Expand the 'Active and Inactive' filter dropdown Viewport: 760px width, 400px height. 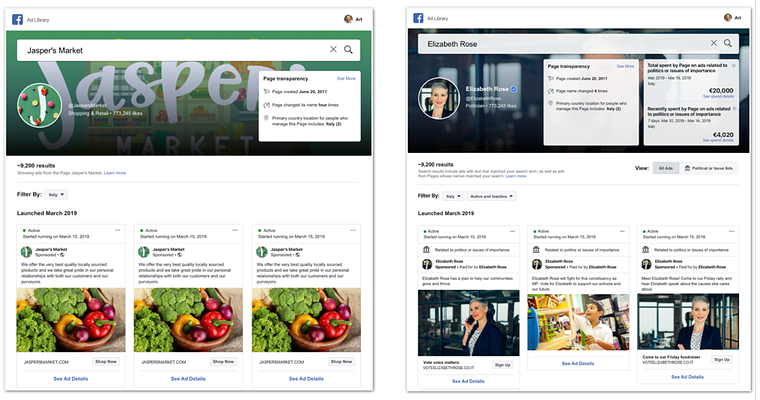click(491, 196)
